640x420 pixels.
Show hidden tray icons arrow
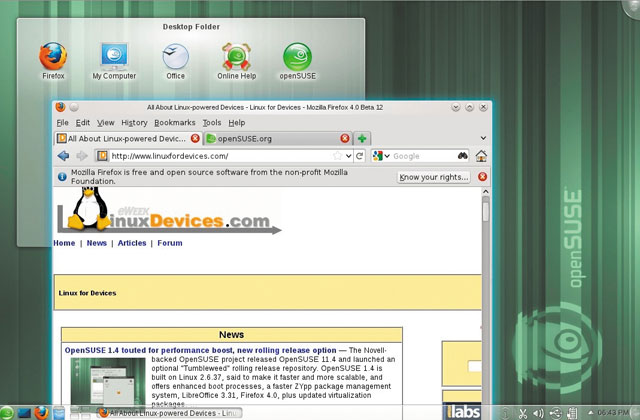(x=591, y=413)
